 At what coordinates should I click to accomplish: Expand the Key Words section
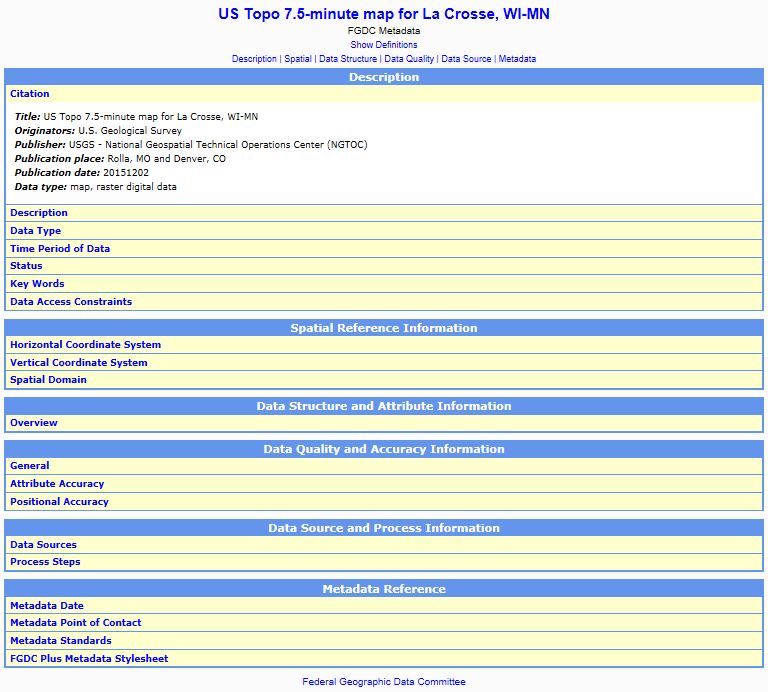37,284
